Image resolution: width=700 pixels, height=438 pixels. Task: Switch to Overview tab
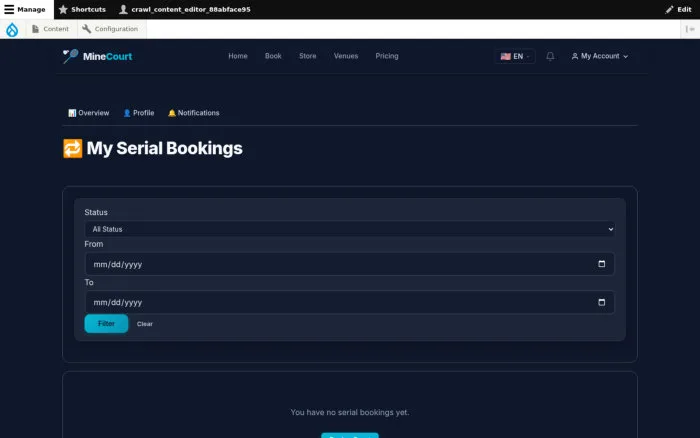tap(88, 113)
